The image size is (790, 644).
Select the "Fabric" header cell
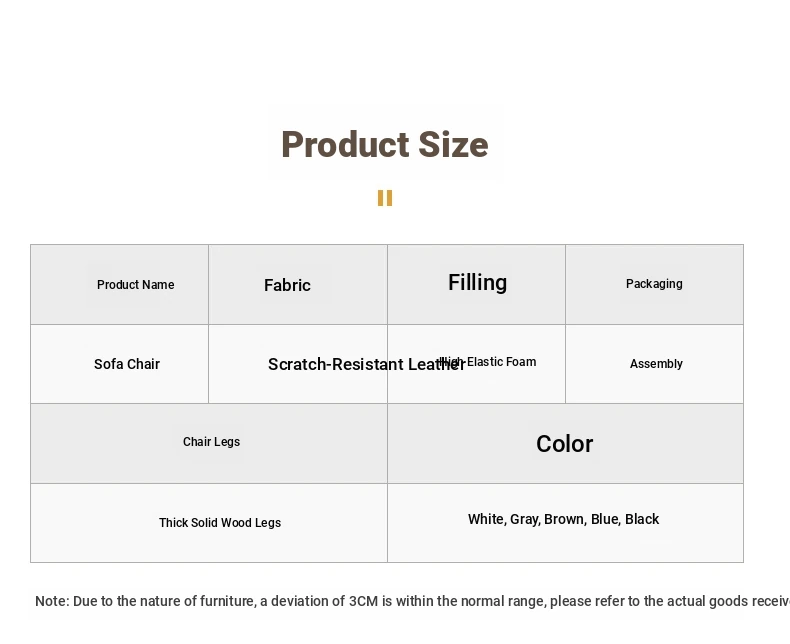coord(287,285)
